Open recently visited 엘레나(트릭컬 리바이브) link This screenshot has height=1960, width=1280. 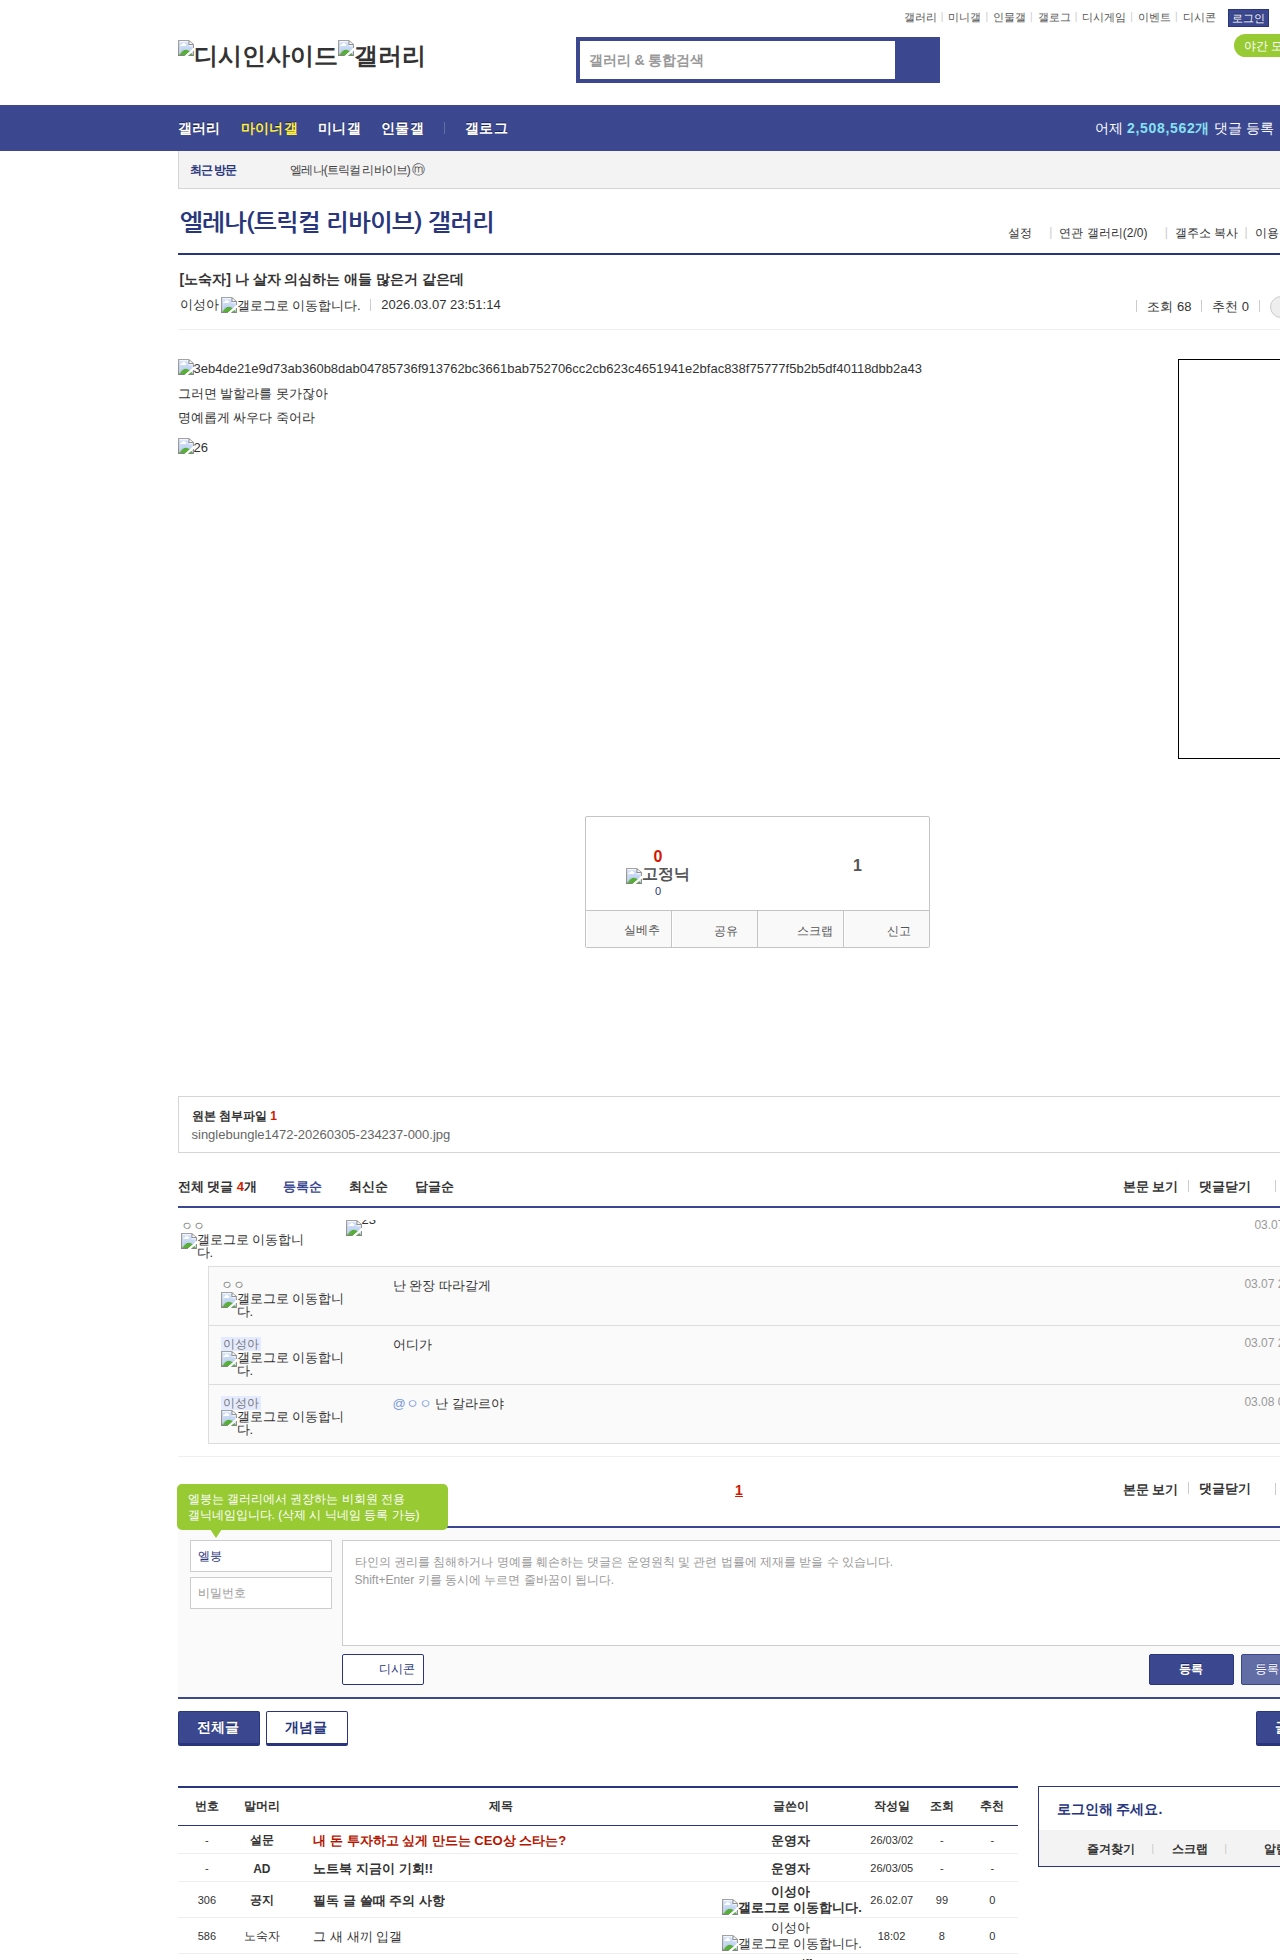(357, 170)
